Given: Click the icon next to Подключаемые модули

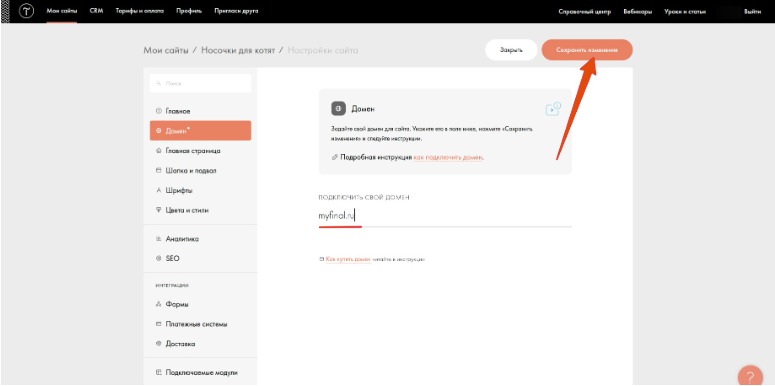Looking at the screenshot, I should 159,372.
